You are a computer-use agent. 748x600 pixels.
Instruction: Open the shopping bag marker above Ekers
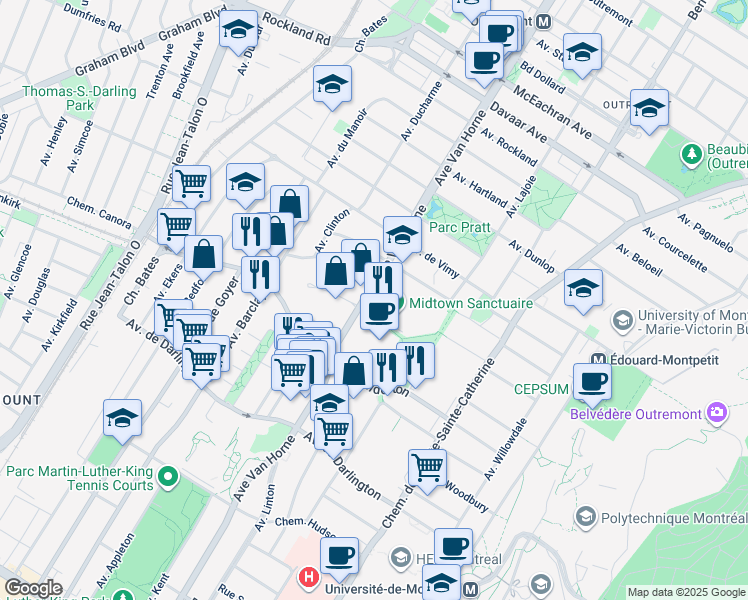point(203,255)
